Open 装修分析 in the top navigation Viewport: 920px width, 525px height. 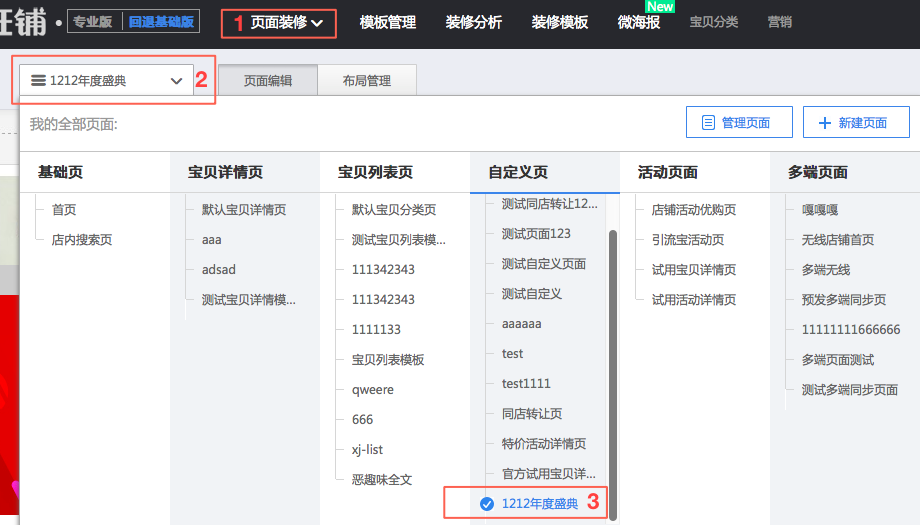pos(474,22)
